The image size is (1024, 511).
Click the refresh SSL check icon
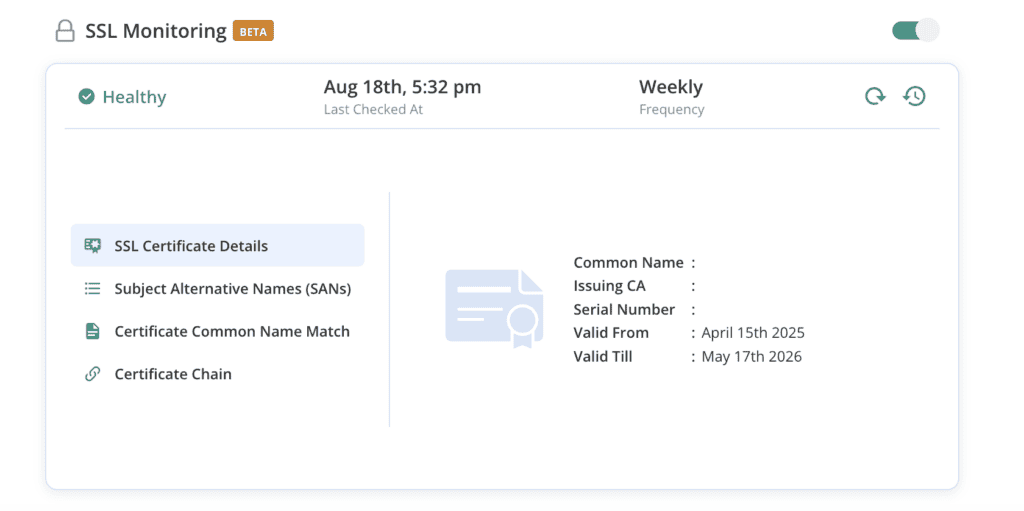[875, 97]
